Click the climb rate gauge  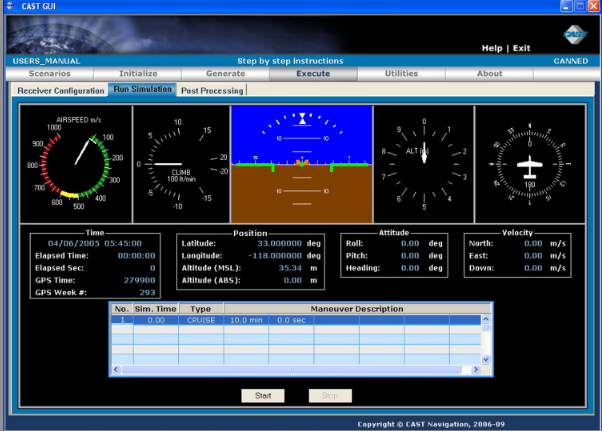pos(181,164)
